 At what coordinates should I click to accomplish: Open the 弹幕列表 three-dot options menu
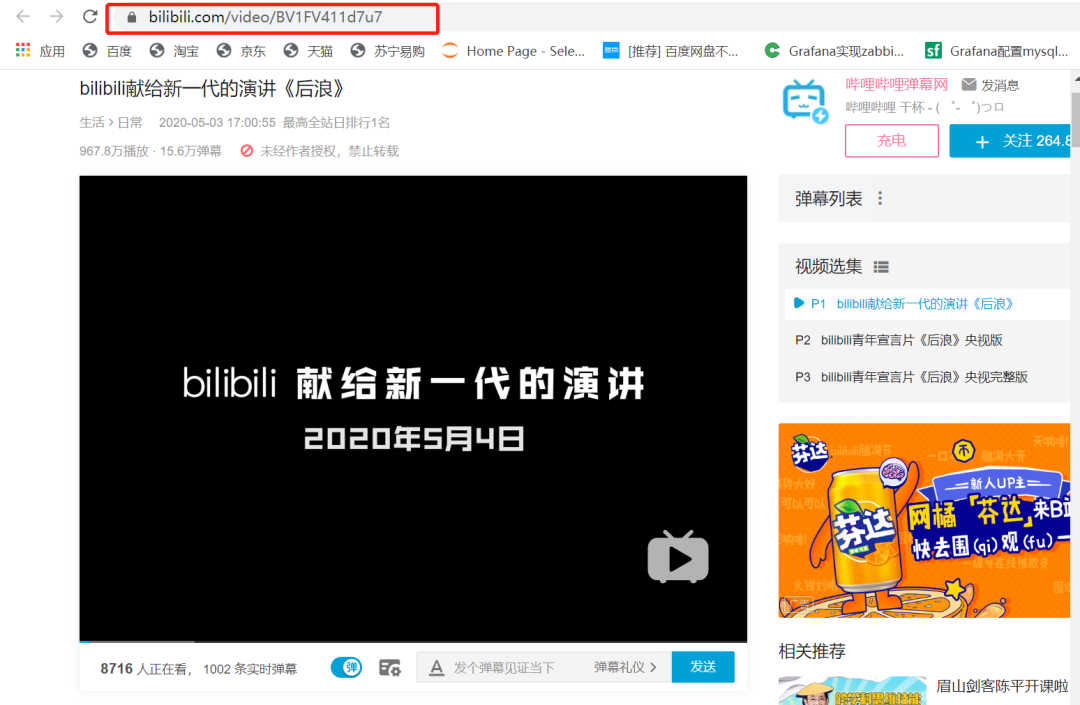pos(880,198)
